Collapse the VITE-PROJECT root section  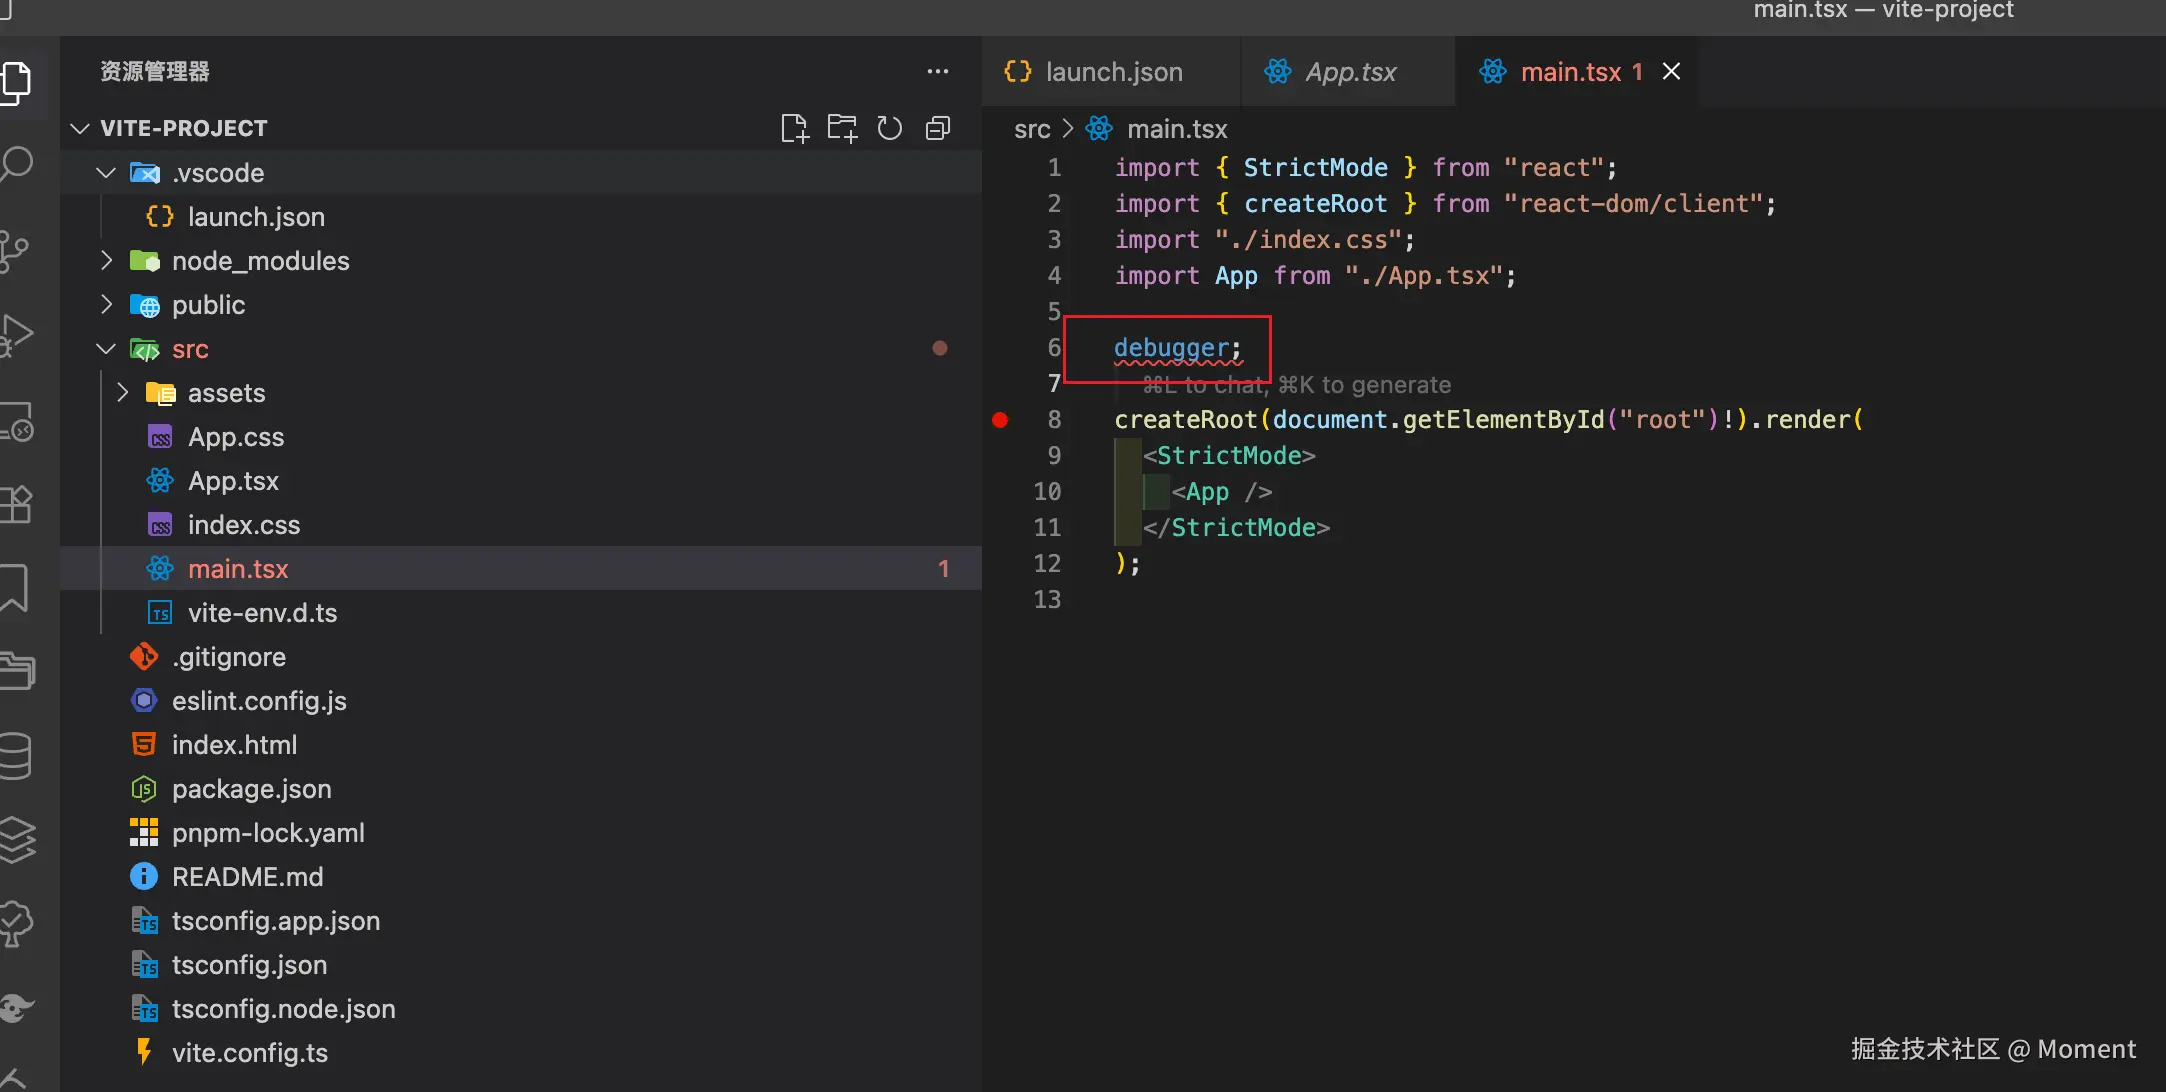(80, 128)
